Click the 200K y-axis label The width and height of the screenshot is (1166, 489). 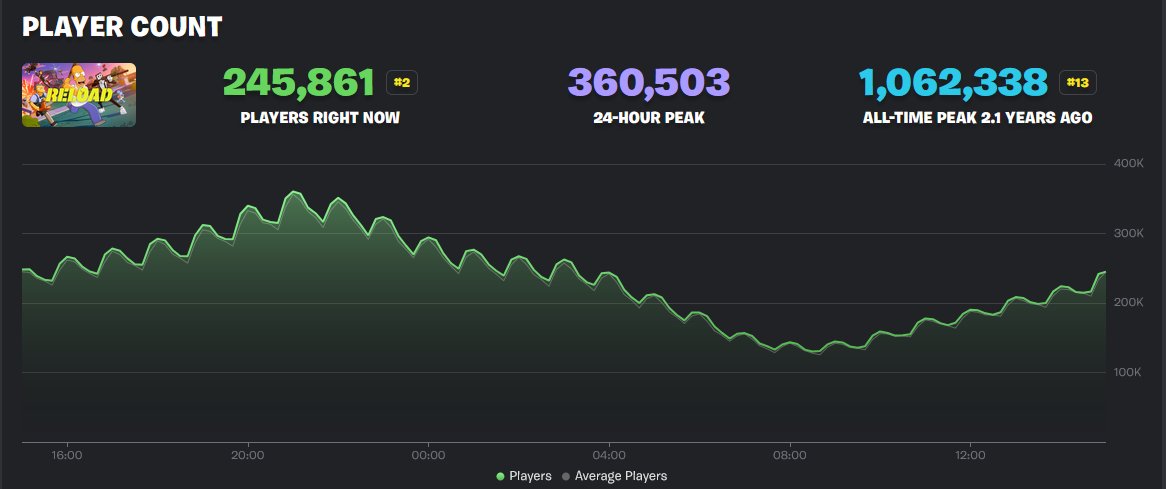1127,302
